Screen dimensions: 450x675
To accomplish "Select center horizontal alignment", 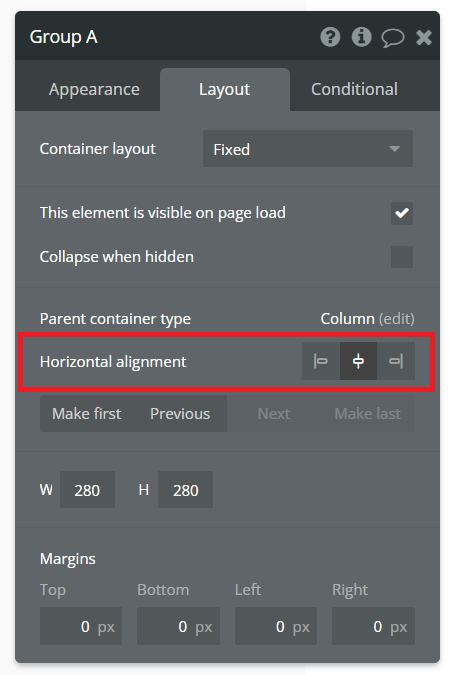I will click(x=358, y=361).
